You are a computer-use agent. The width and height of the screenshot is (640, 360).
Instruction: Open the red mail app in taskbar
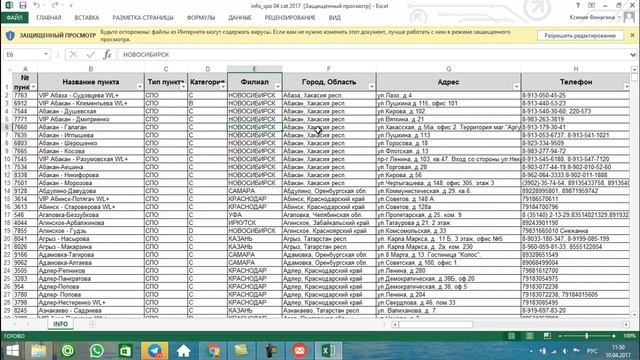point(300,351)
